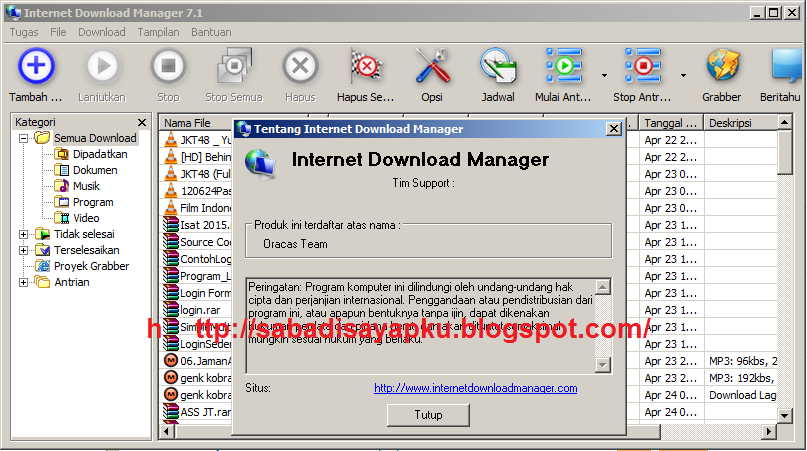Open the File menu
This screenshot has height=451, width=807.
click(58, 32)
